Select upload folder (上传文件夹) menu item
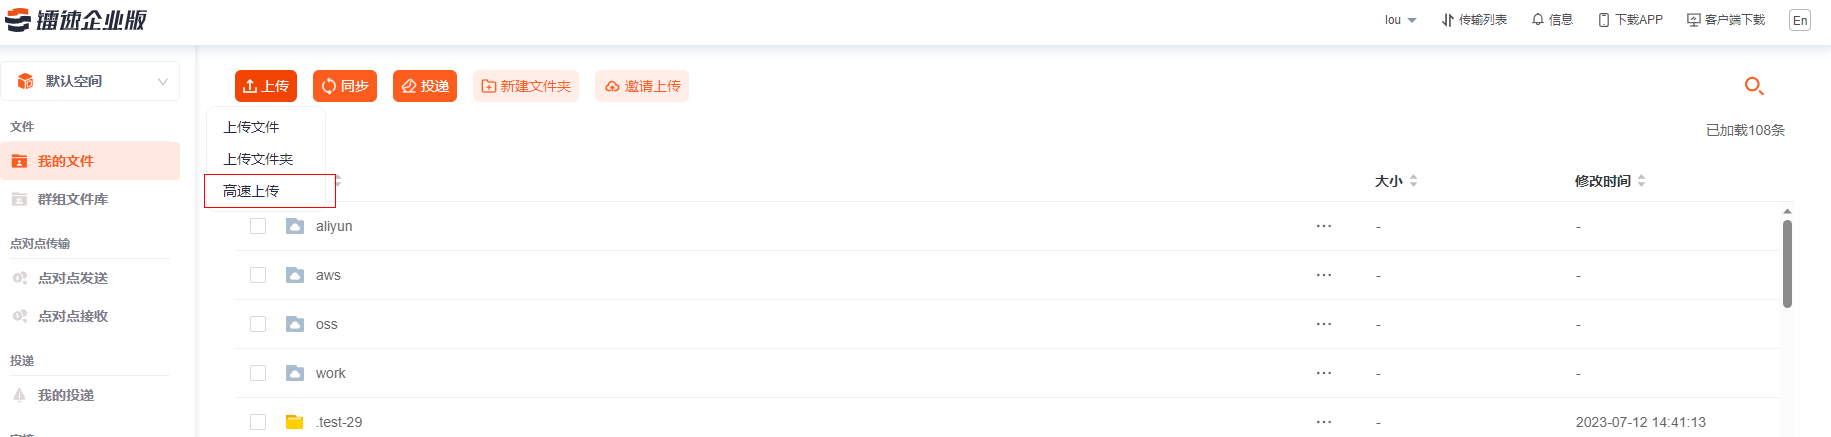The height and width of the screenshot is (437, 1831). (x=258, y=159)
